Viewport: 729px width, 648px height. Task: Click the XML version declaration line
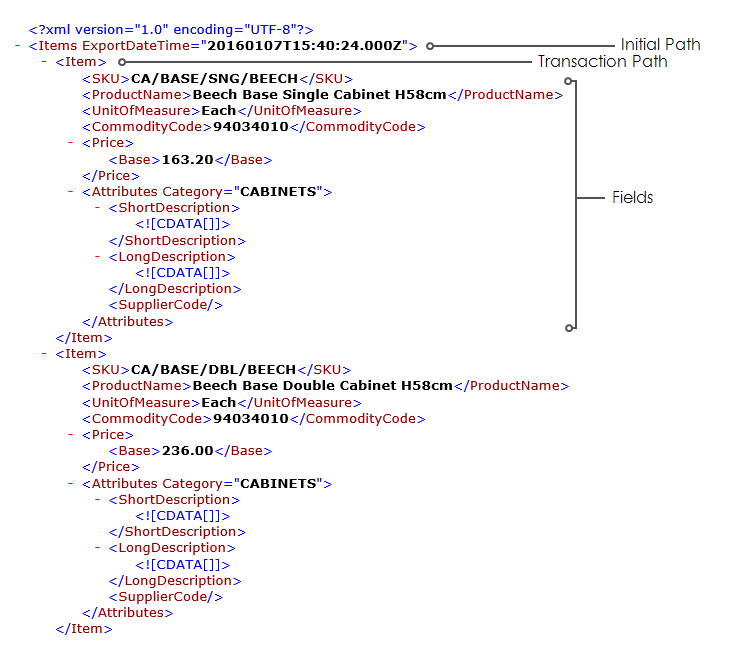(x=171, y=30)
